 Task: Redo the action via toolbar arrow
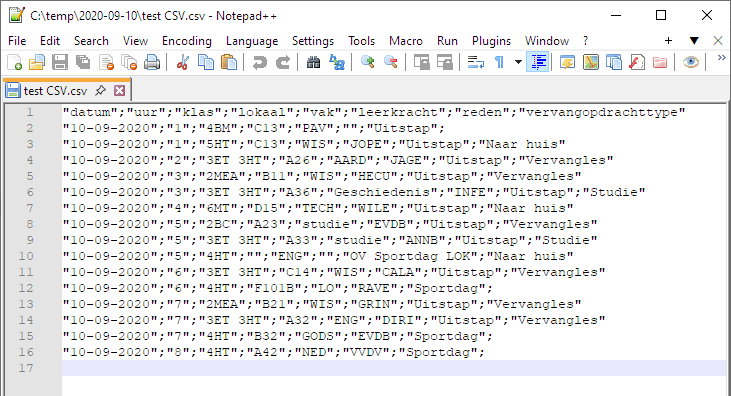[283, 62]
